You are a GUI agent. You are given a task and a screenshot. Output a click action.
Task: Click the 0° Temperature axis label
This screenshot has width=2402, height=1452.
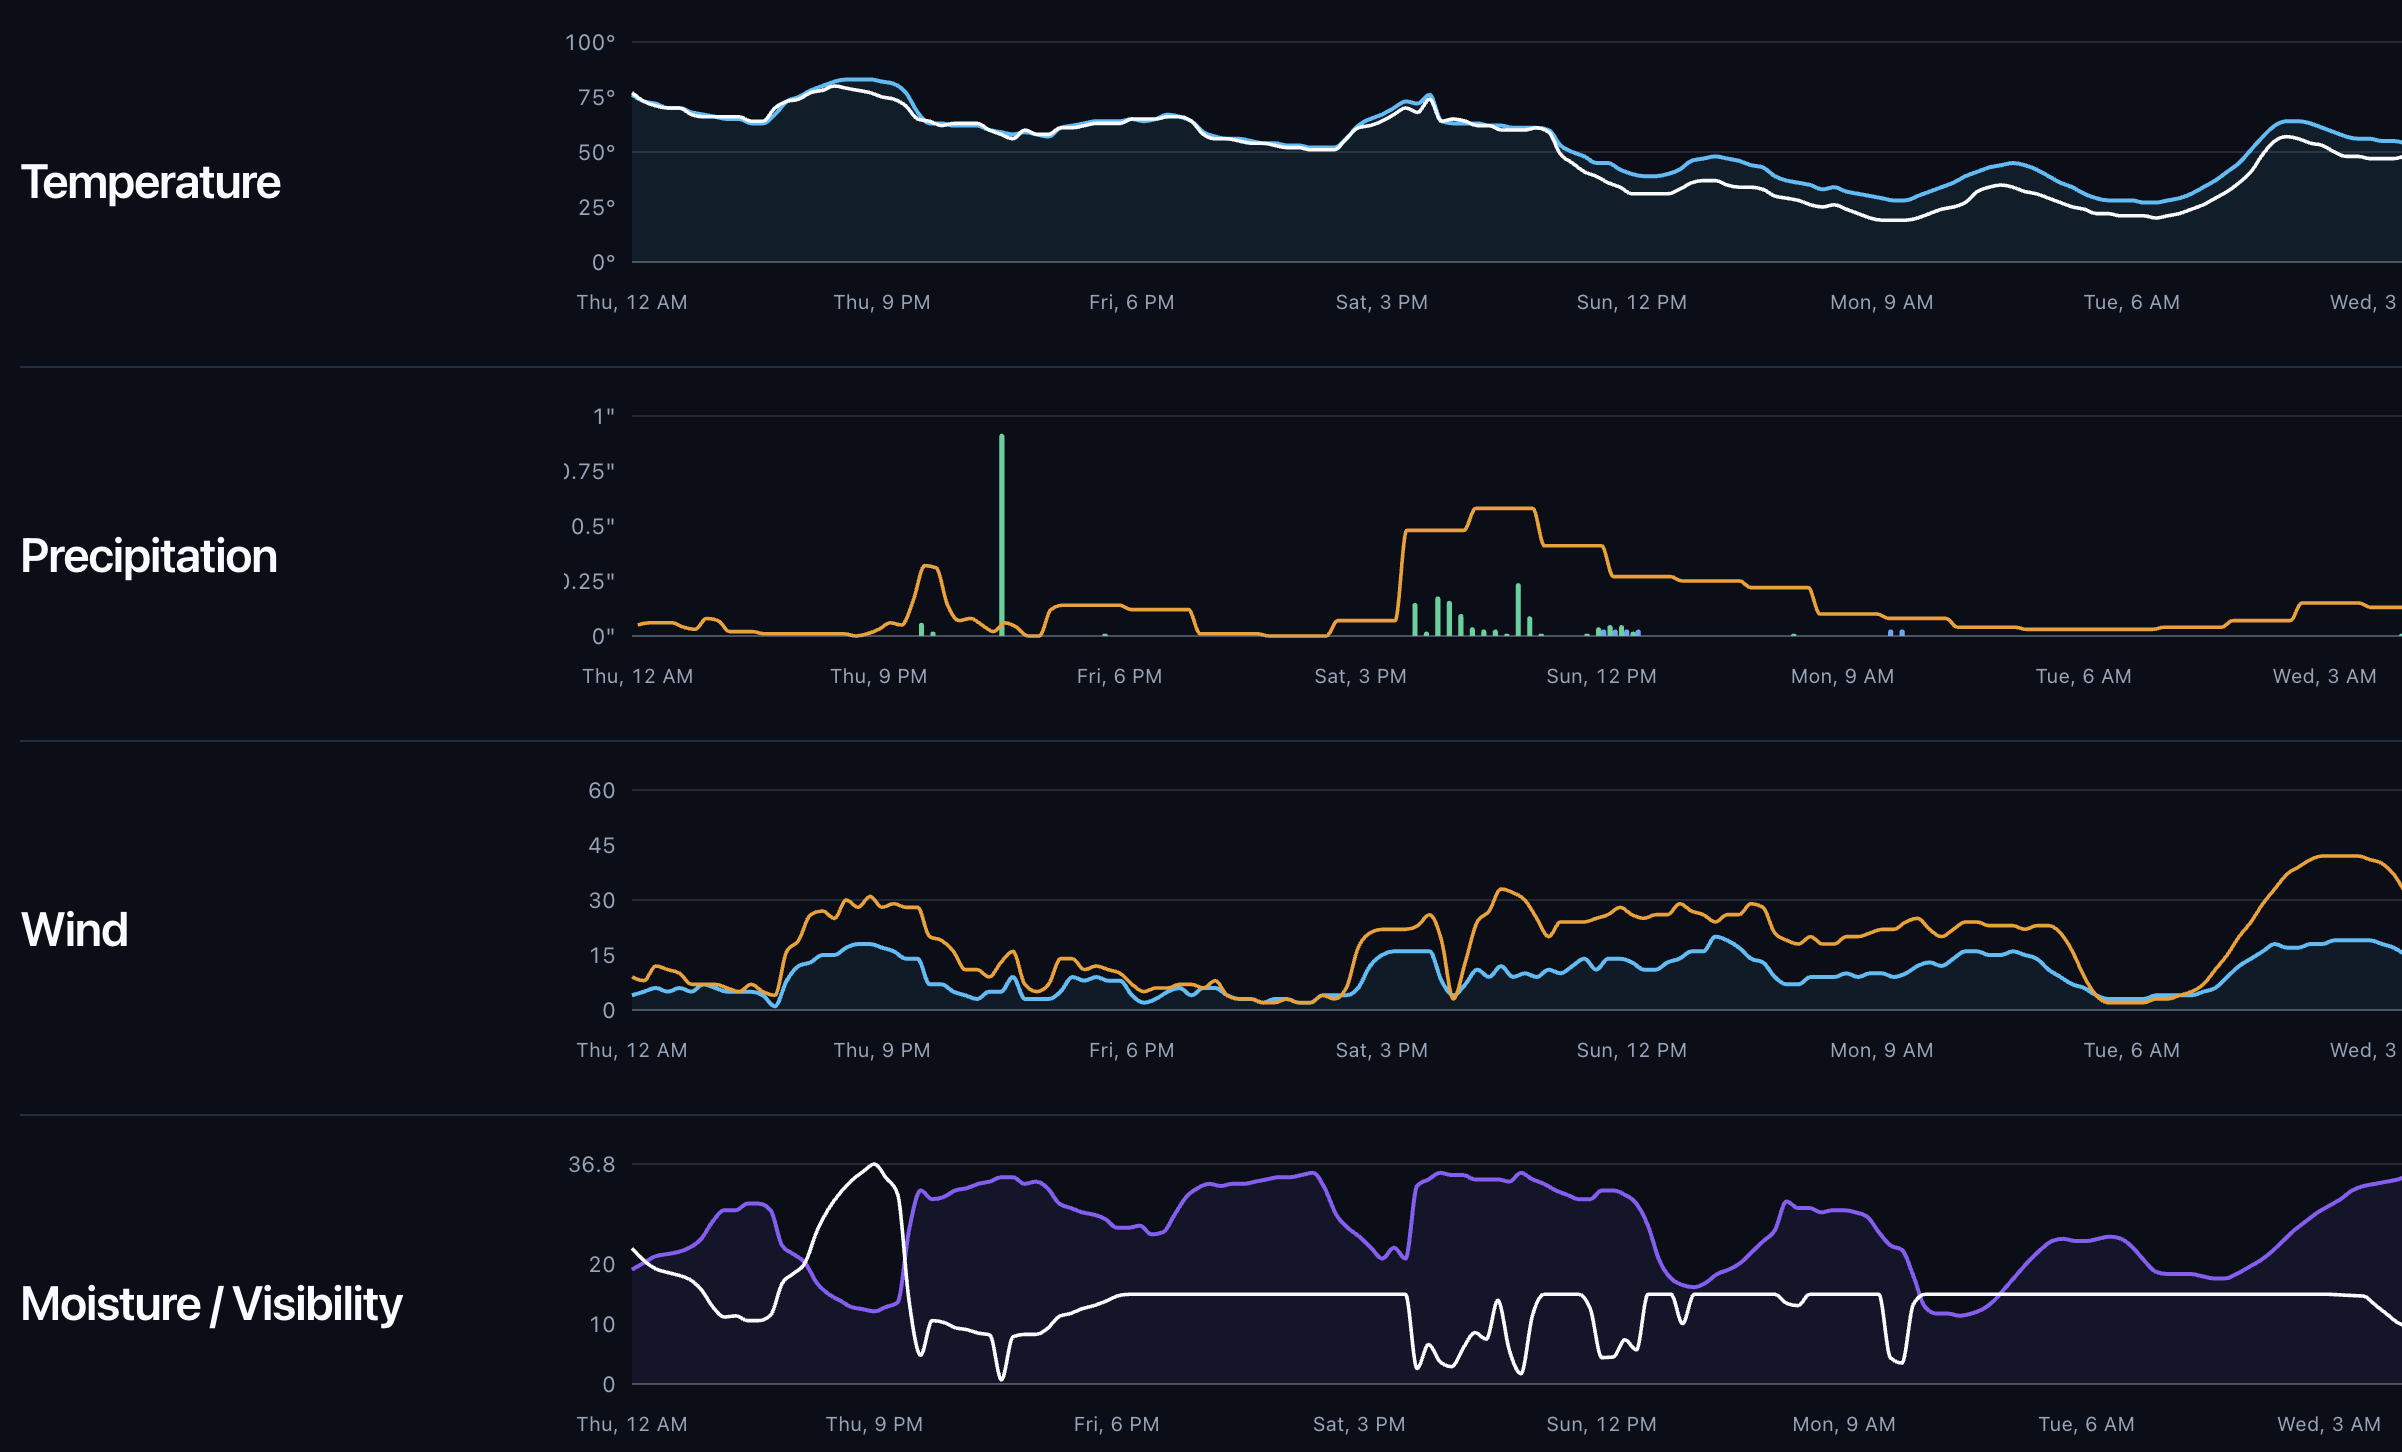pyautogui.click(x=604, y=262)
